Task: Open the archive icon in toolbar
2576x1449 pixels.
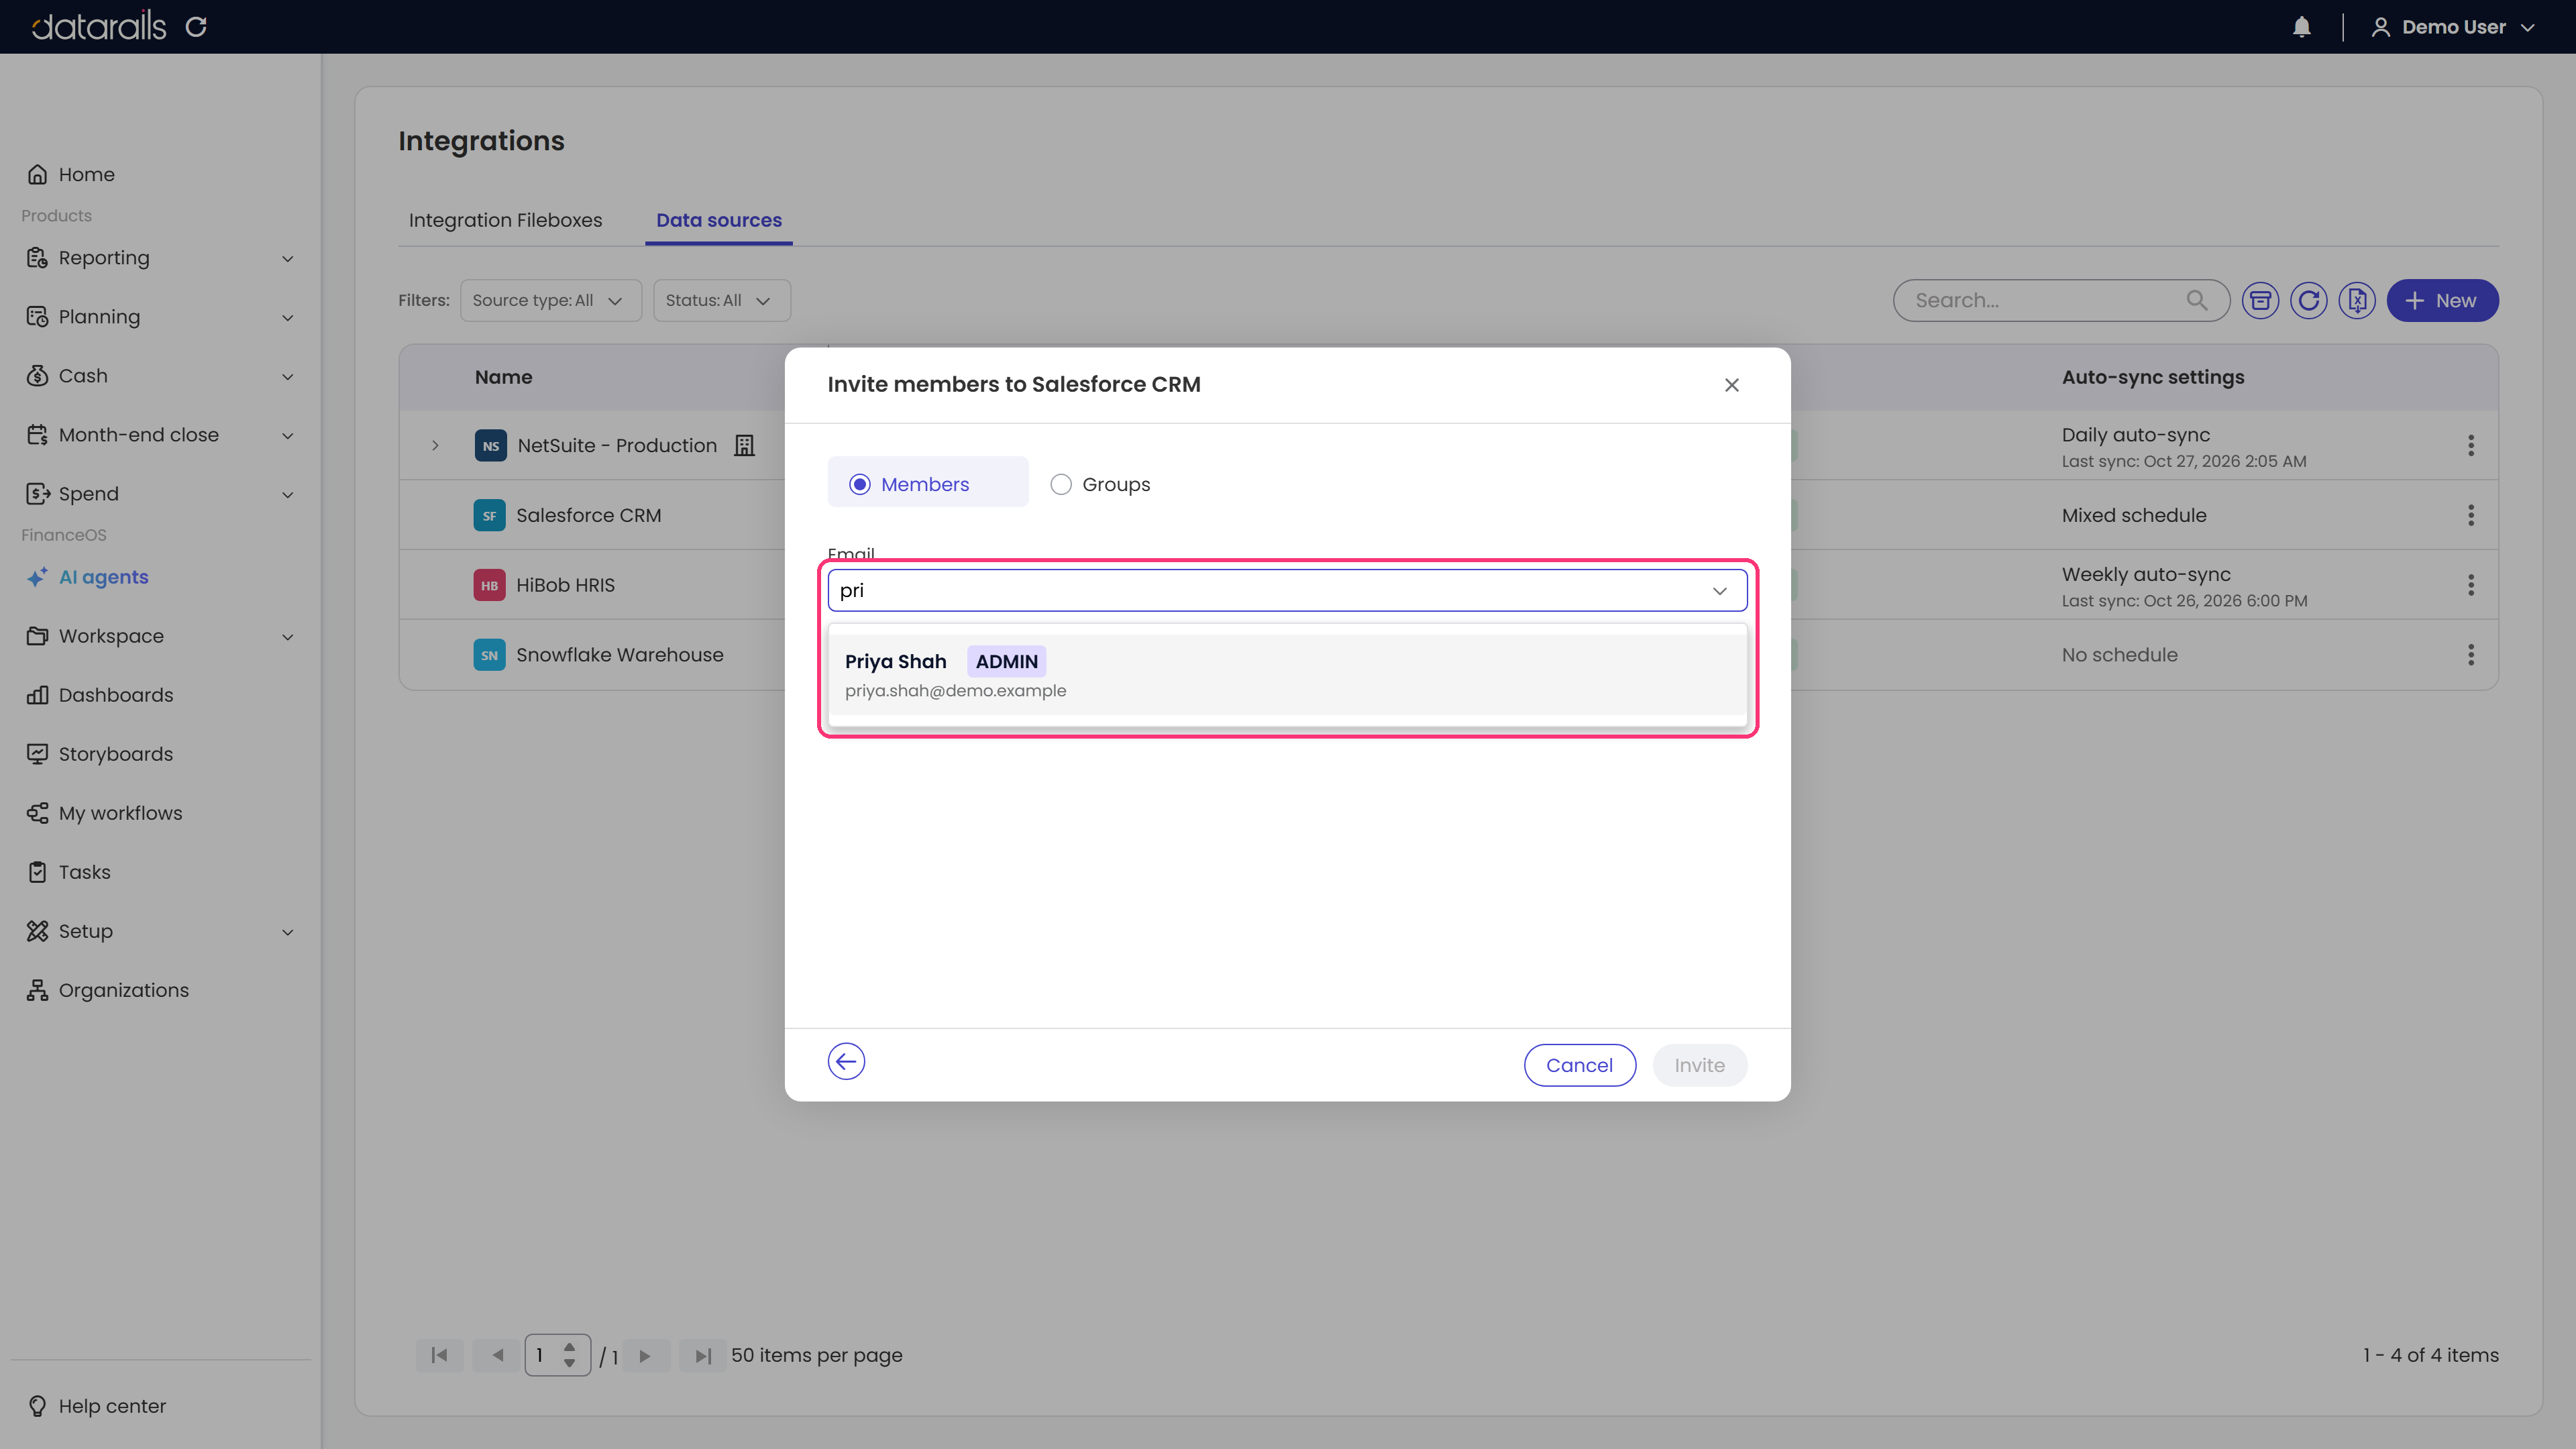Action: (x=2260, y=300)
